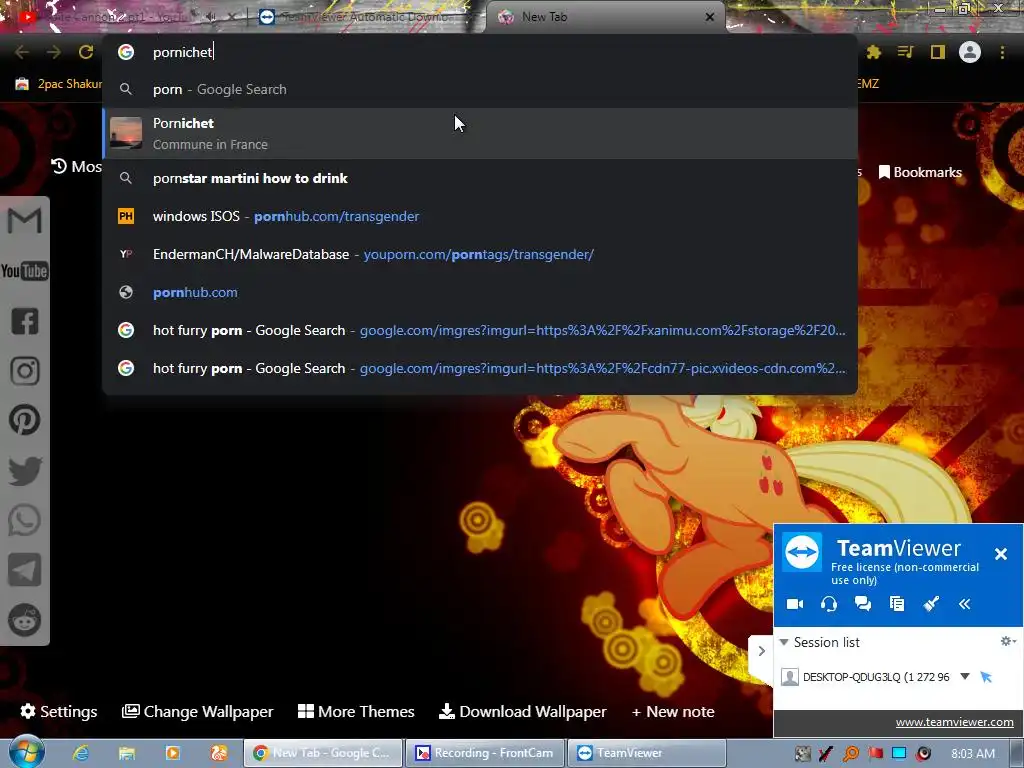The width and height of the screenshot is (1024, 768).
Task: Open TeamViewer chat bubbles
Action: [x=863, y=604]
